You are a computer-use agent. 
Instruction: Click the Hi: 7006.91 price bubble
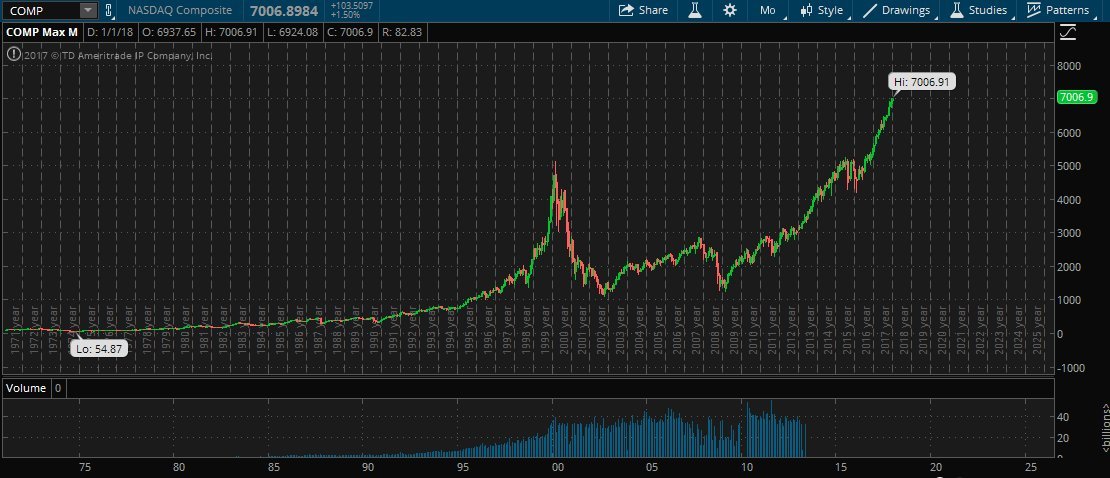[922, 82]
